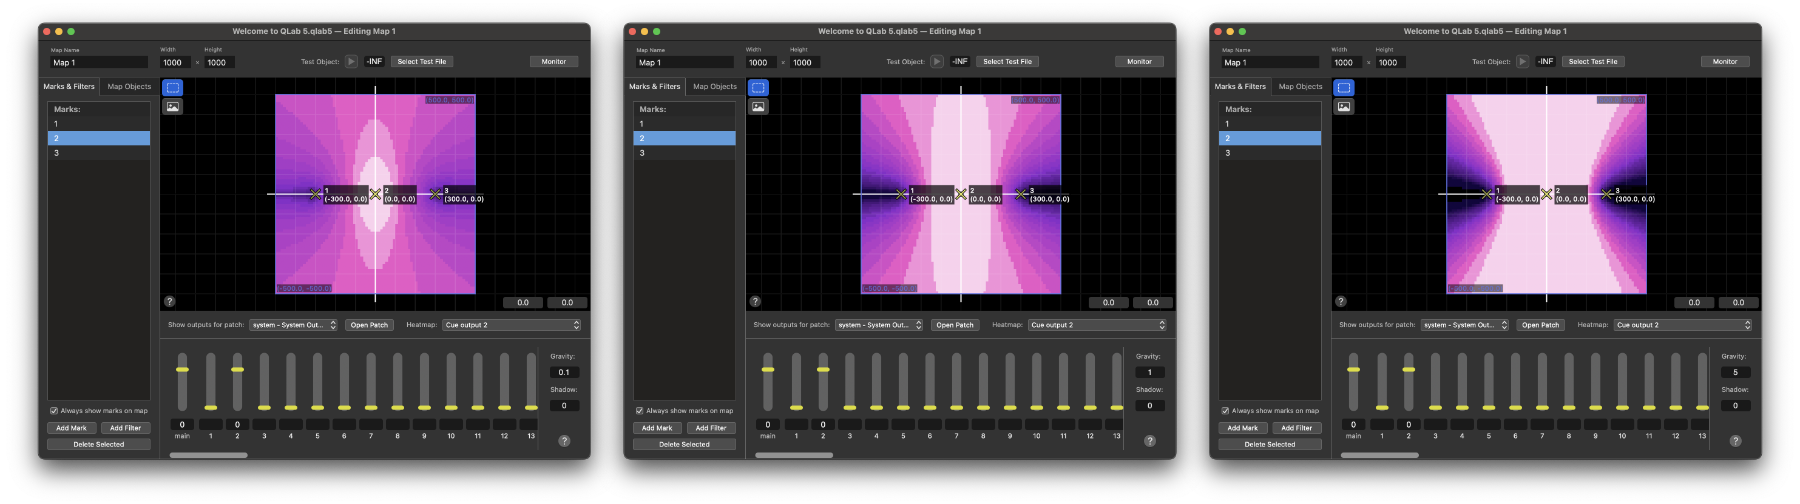Click map help question mark in Gravity 5 window
Screen dimensions: 1800x504
coord(1341,301)
